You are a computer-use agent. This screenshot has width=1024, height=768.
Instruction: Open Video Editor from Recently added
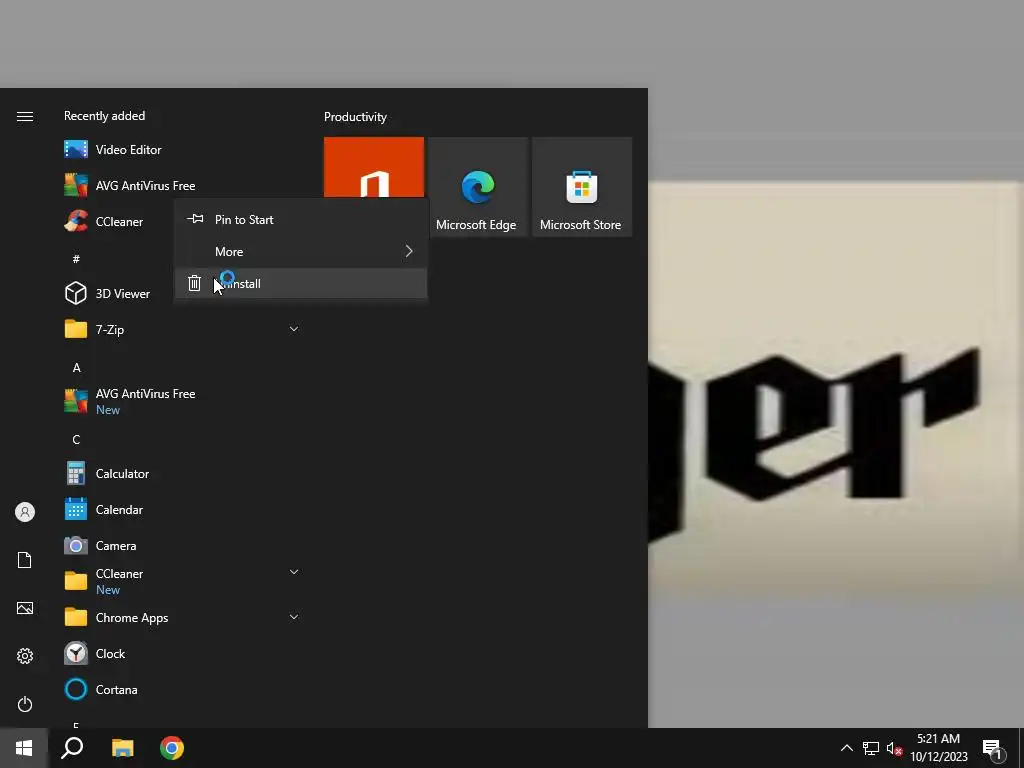tap(182, 150)
